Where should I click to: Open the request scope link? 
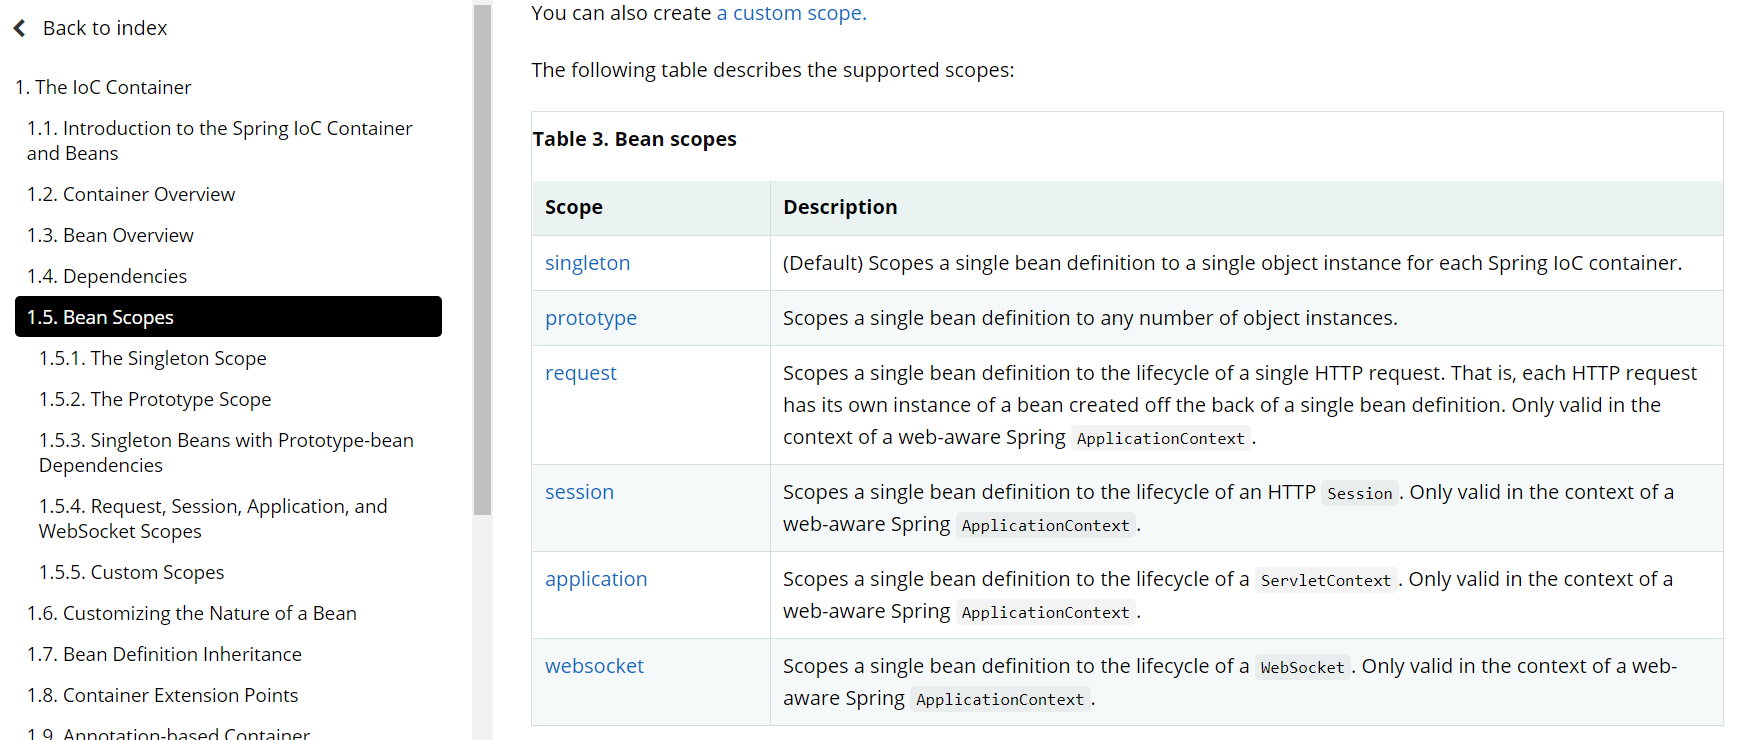tap(580, 373)
